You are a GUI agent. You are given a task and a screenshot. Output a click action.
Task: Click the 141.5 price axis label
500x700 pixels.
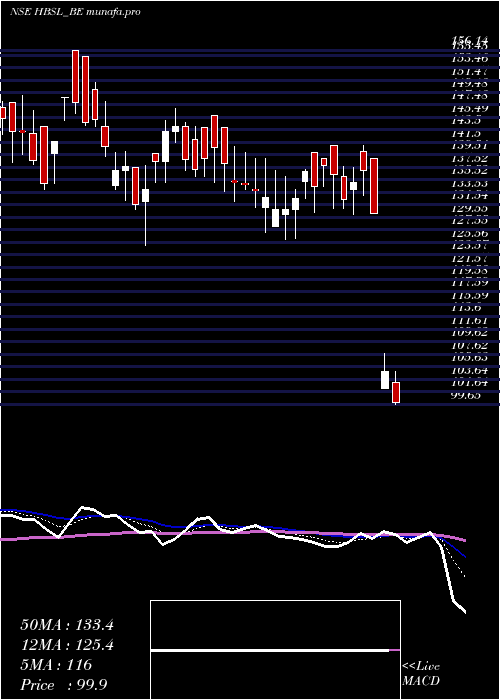tap(466, 133)
